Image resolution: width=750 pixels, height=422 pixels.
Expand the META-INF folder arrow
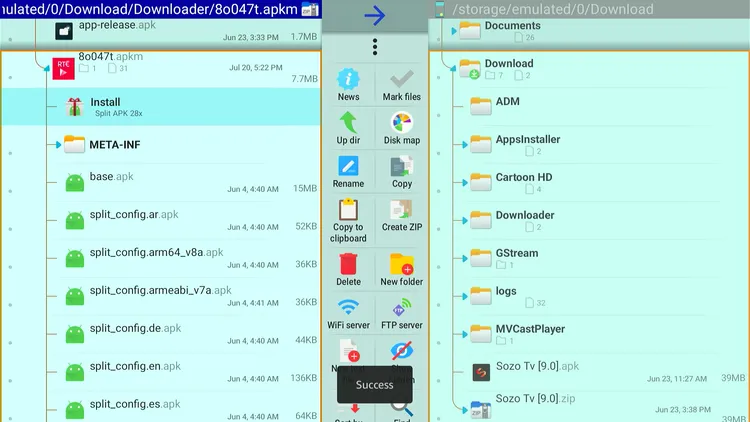tap(58, 144)
